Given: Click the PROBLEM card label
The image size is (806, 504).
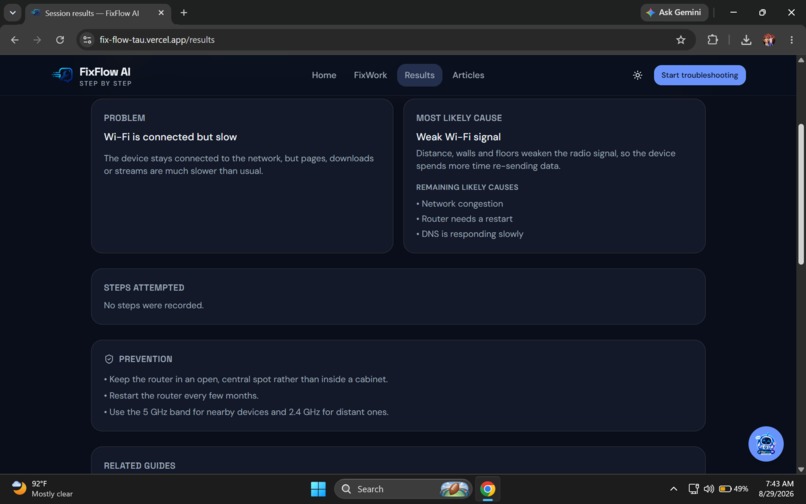Looking at the screenshot, I should 124,118.
